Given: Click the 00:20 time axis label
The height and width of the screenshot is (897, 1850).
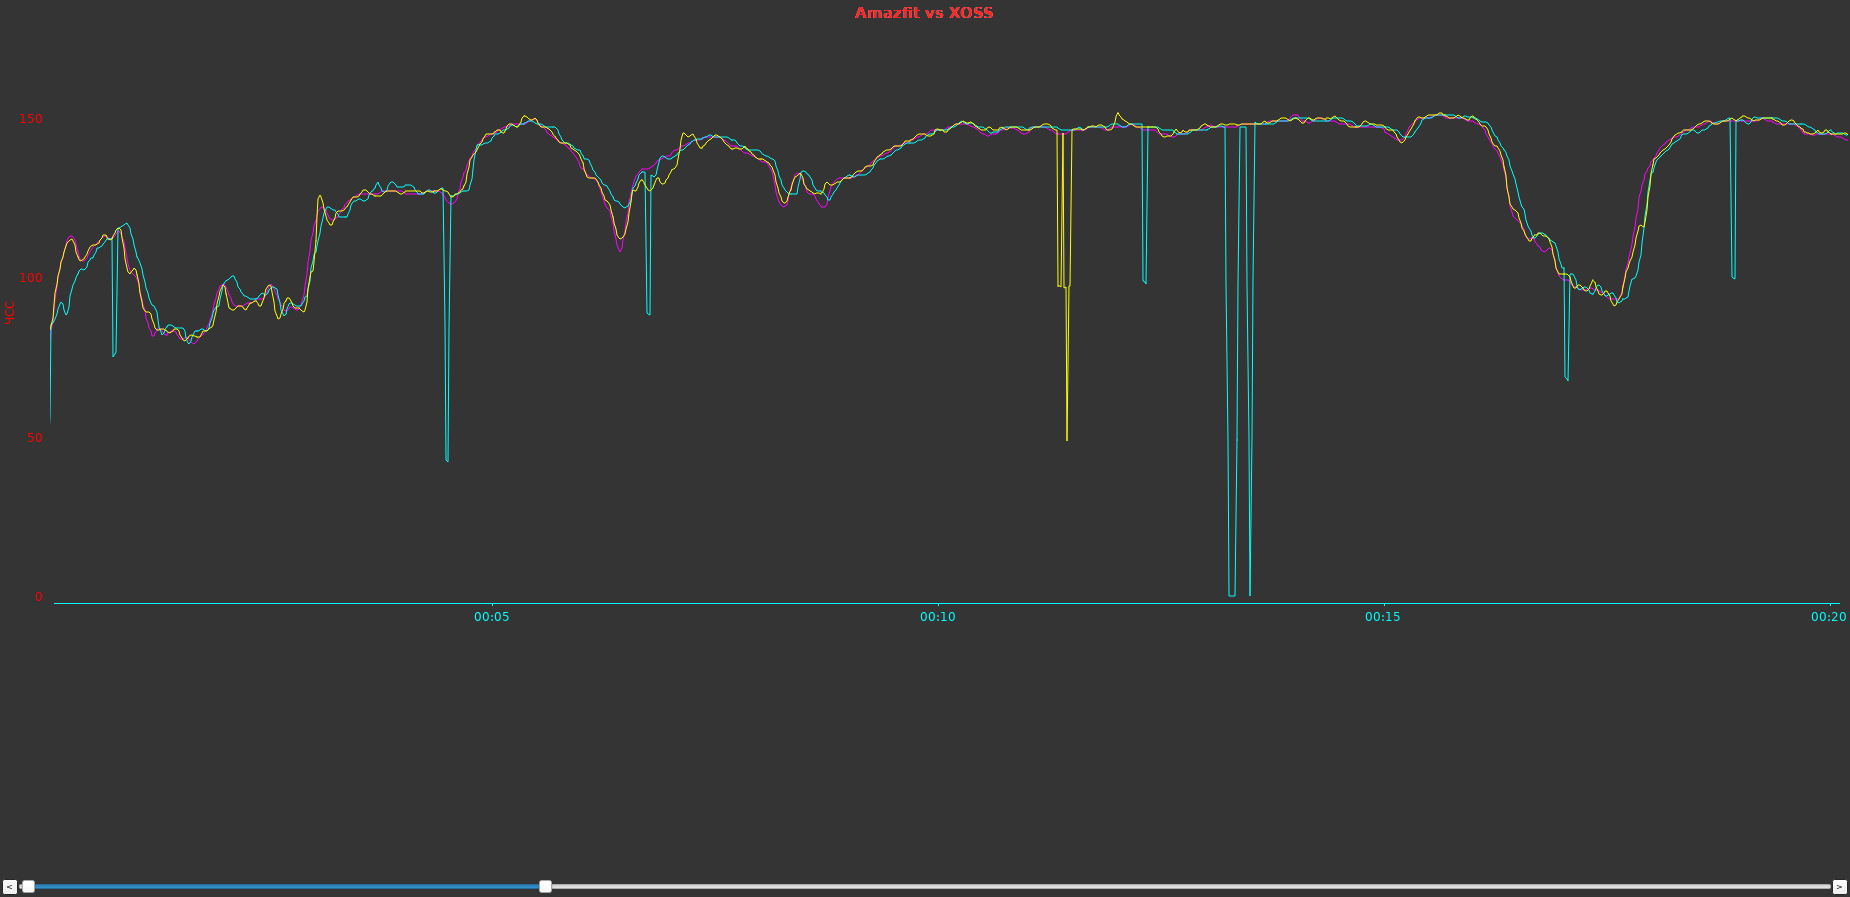Looking at the screenshot, I should [x=1828, y=617].
